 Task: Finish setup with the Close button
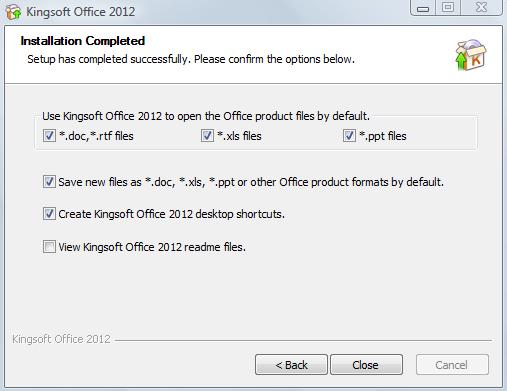click(x=366, y=365)
